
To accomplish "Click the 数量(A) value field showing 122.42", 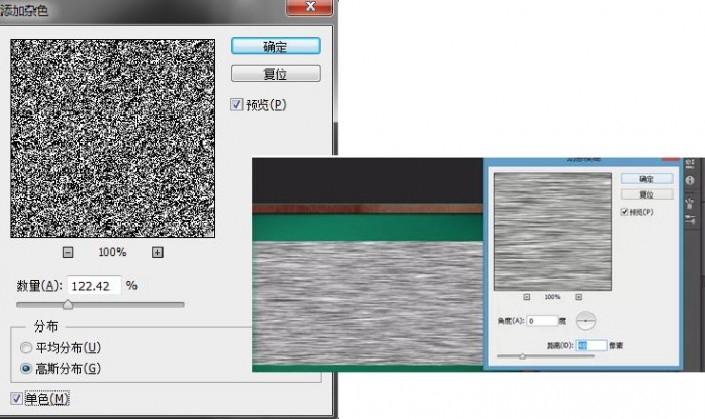I will click(94, 286).
